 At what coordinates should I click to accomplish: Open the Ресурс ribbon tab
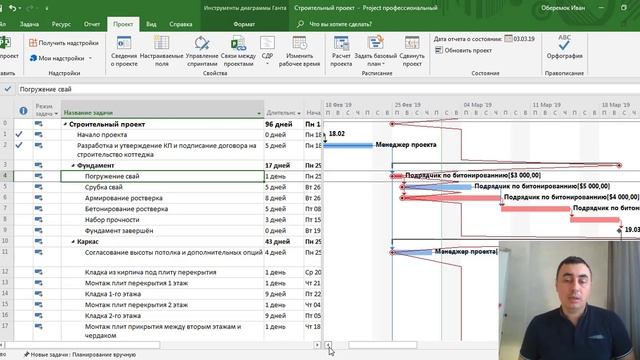click(x=61, y=24)
